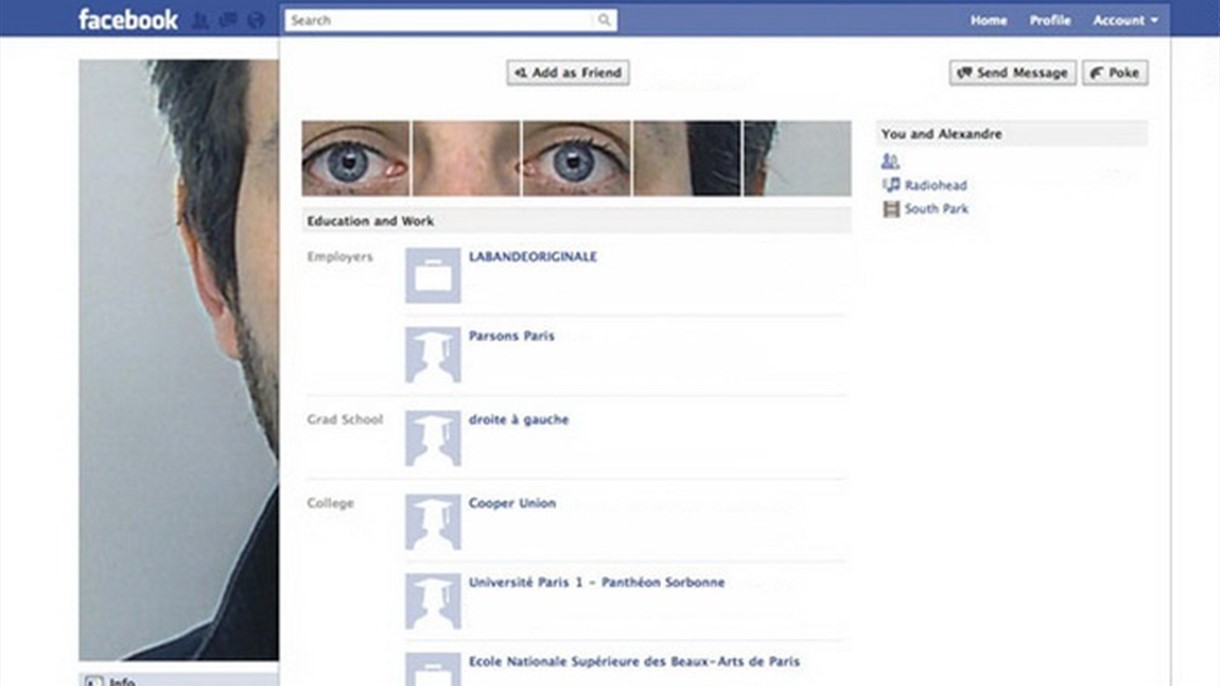Open the Radiohead link
This screenshot has width=1220, height=686.
[936, 185]
